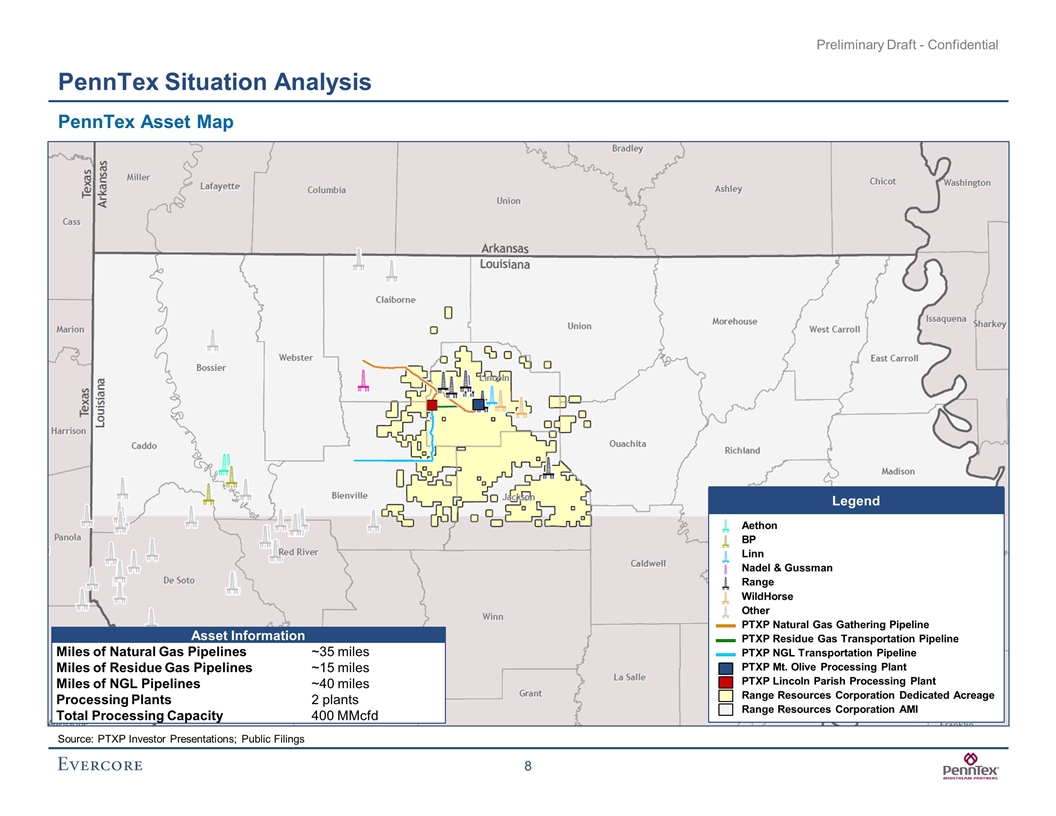Click the PennTex logo in footer
1056x816 pixels.
[970, 766]
